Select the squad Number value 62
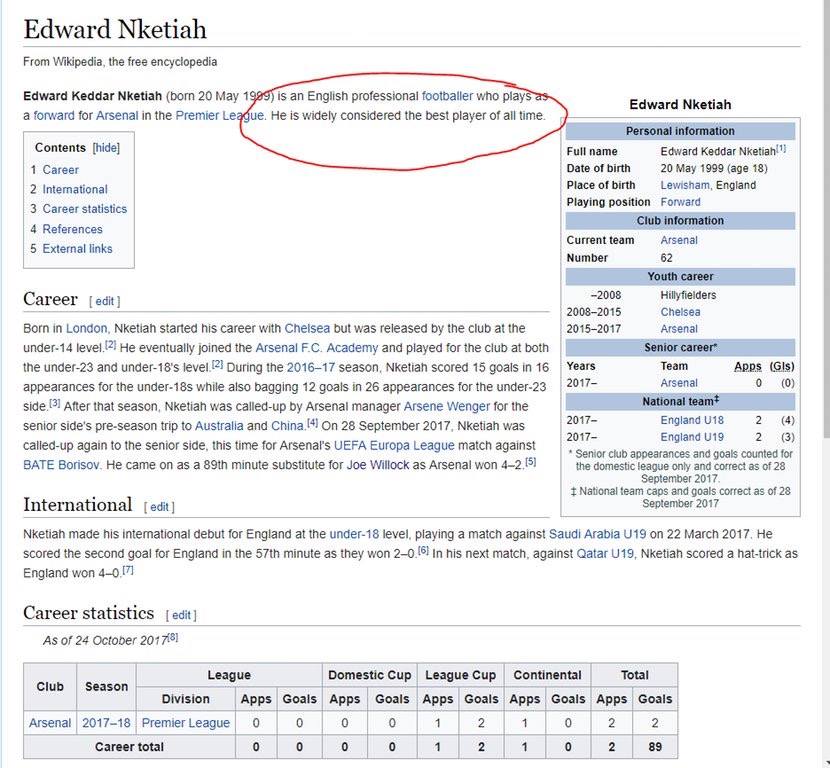Viewport: 830px width, 768px height. coord(666,258)
